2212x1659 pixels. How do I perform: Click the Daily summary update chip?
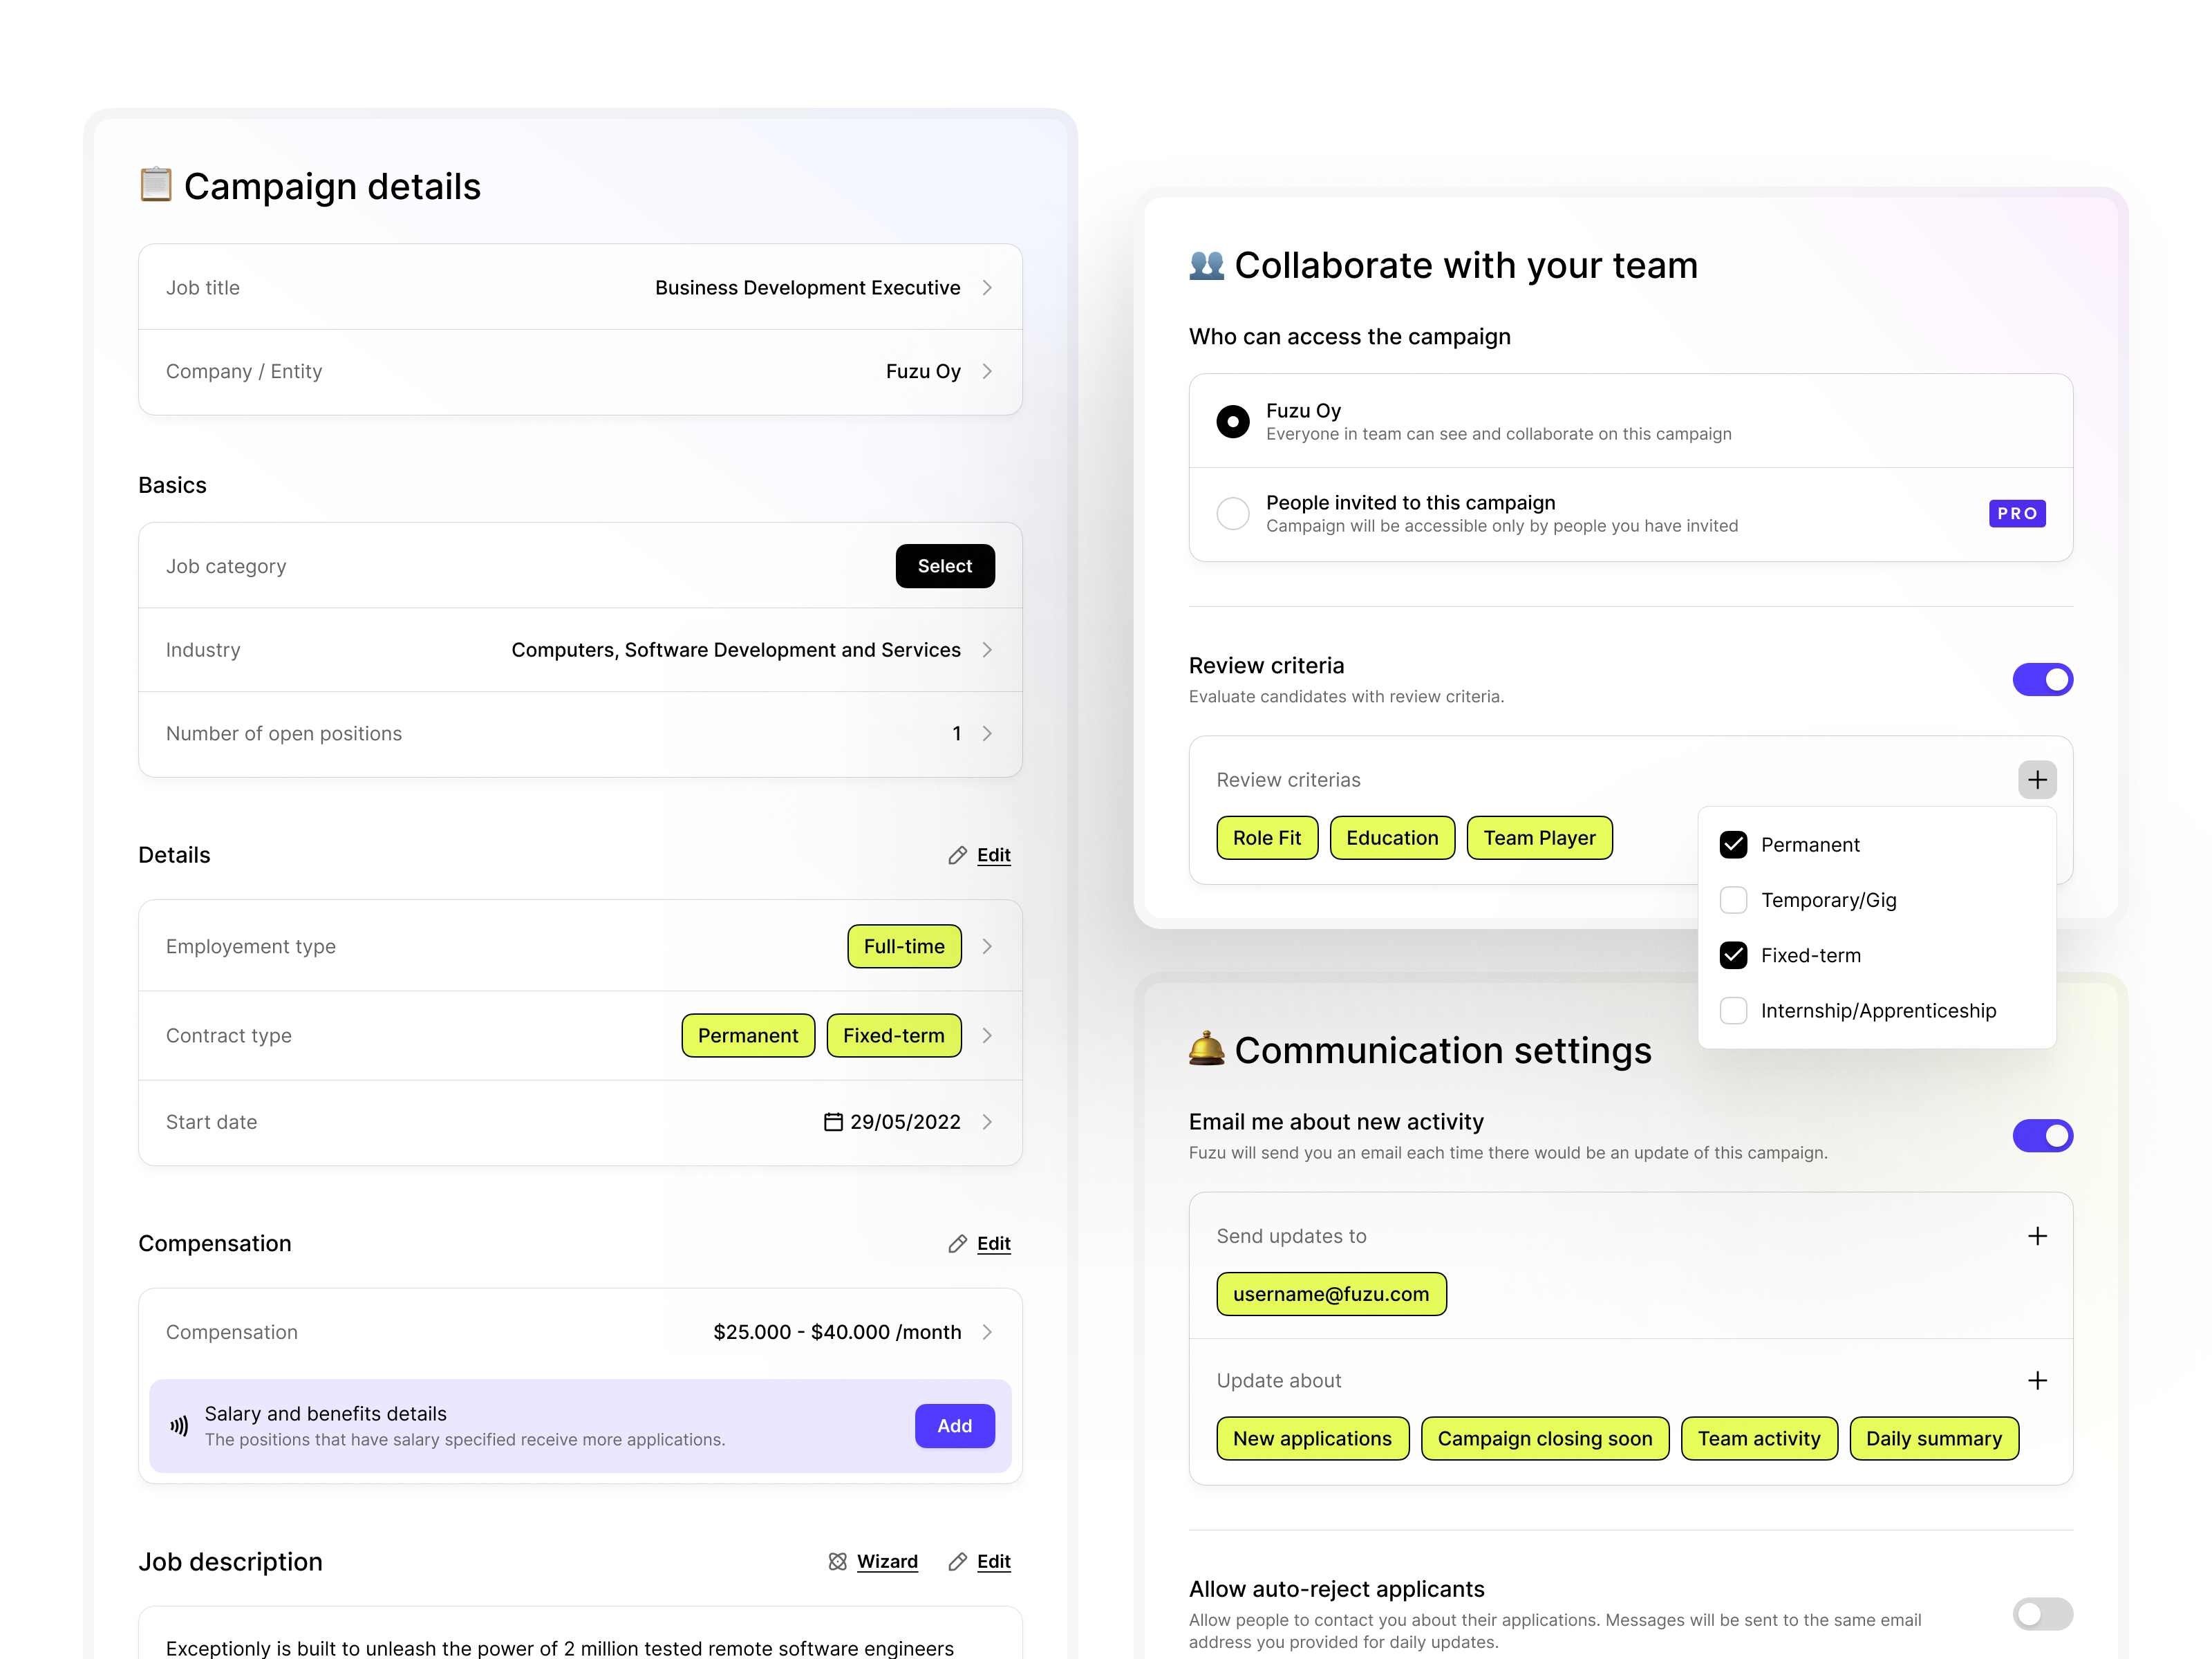click(1934, 1438)
